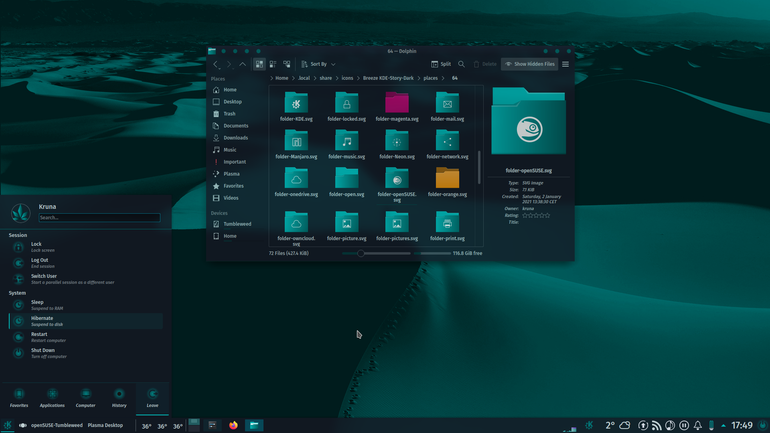The height and width of the screenshot is (433, 770).
Task: Switch to details view mode
Action: pyautogui.click(x=287, y=64)
